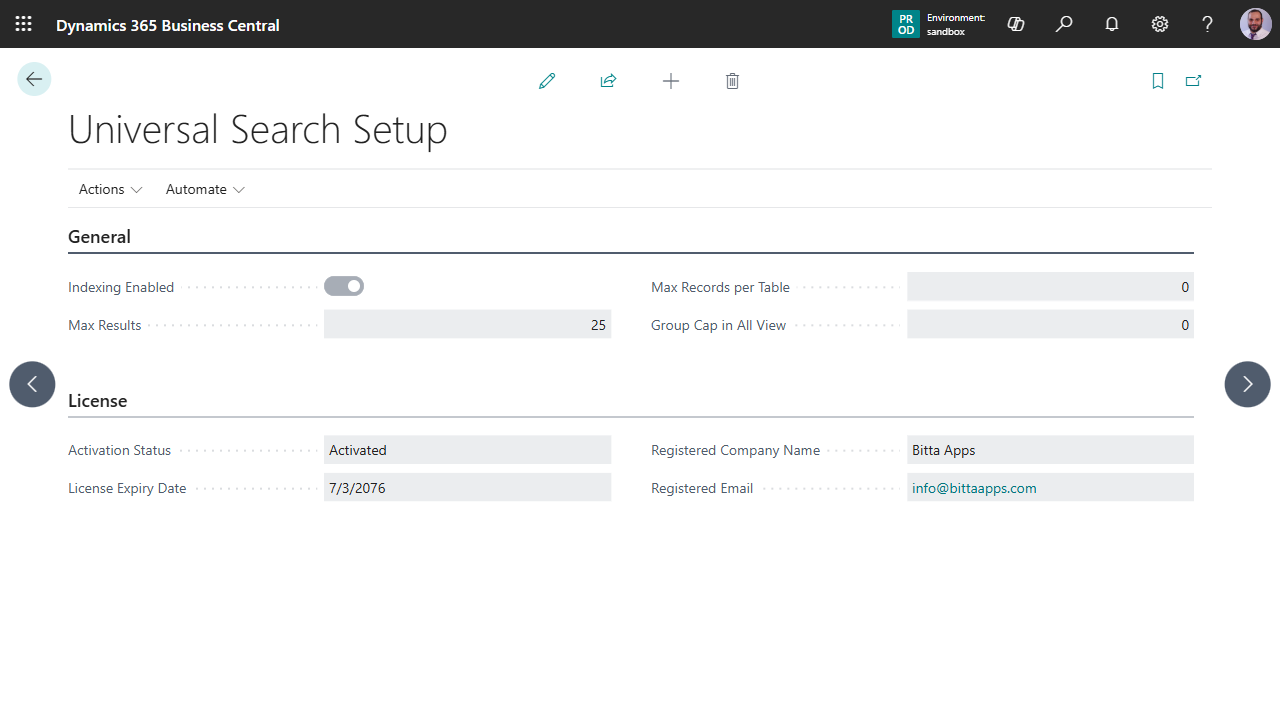This screenshot has height=720, width=1280.
Task: Click the License Expiry Date label
Action: [127, 488]
